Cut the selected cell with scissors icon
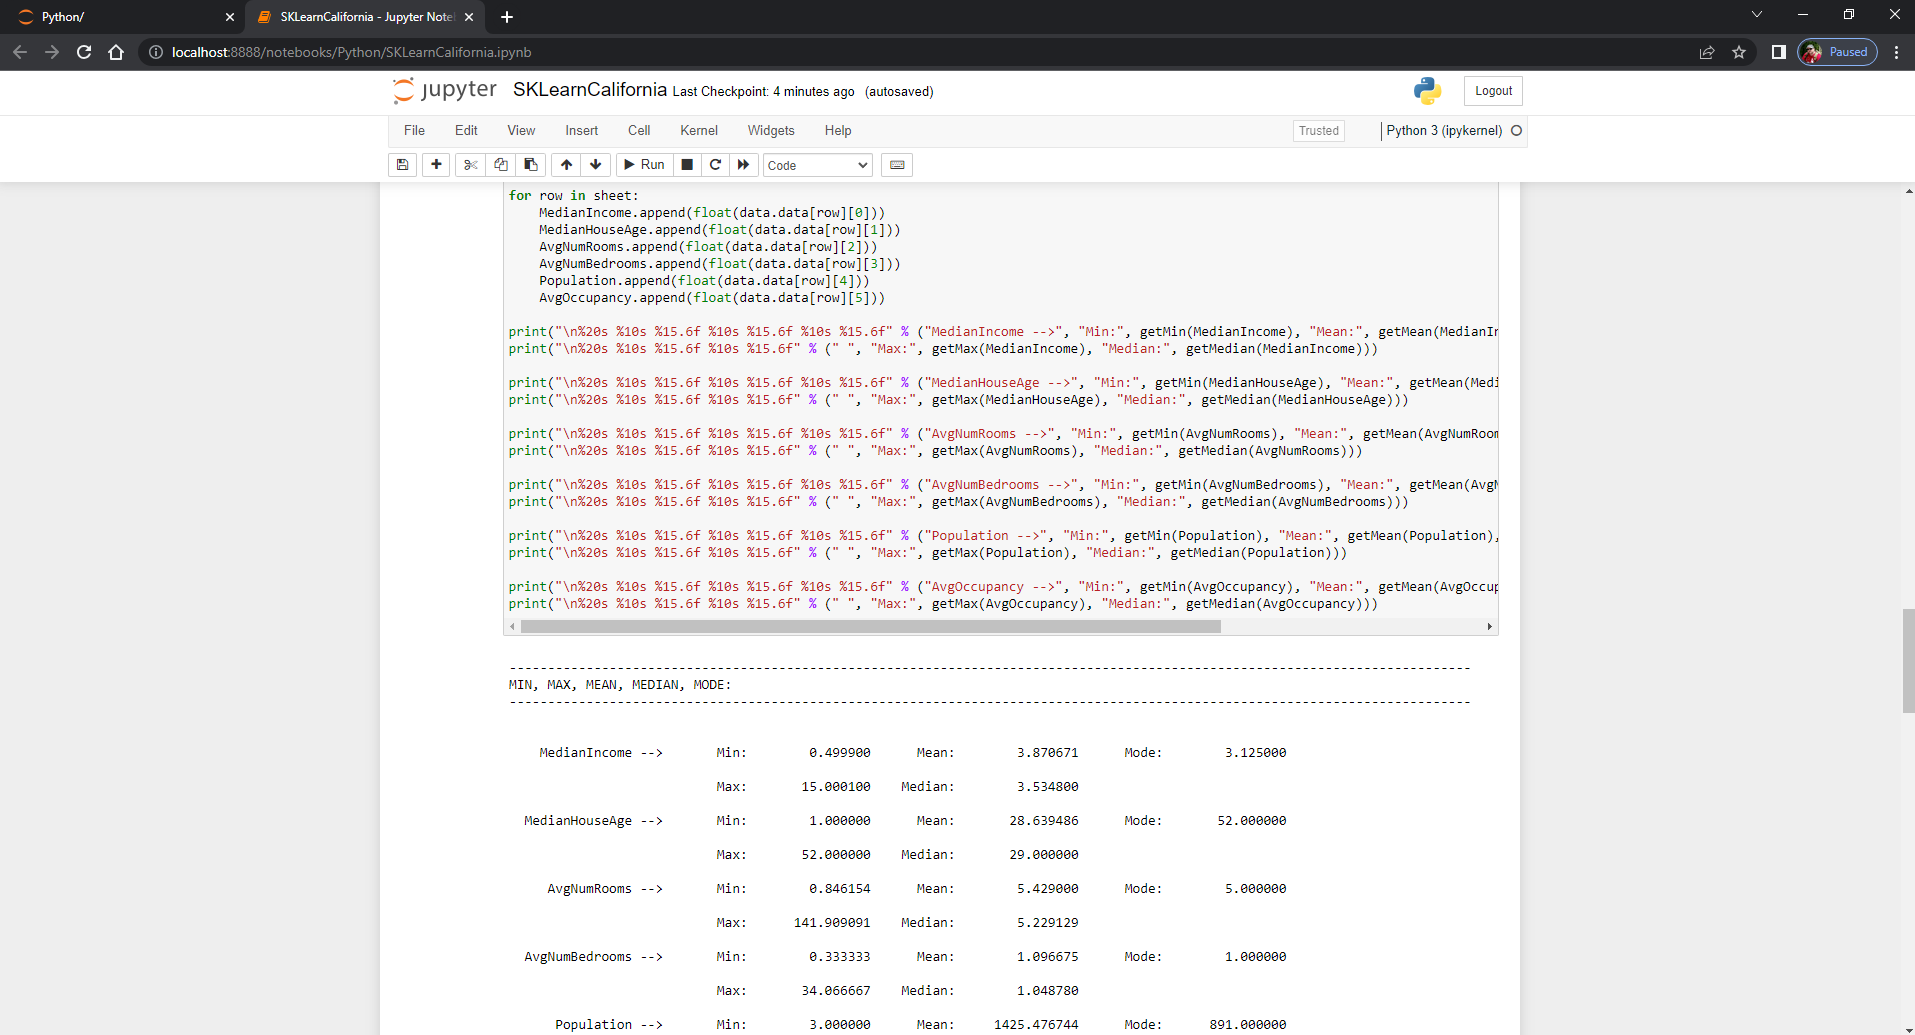Image resolution: width=1915 pixels, height=1035 pixels. 469,164
